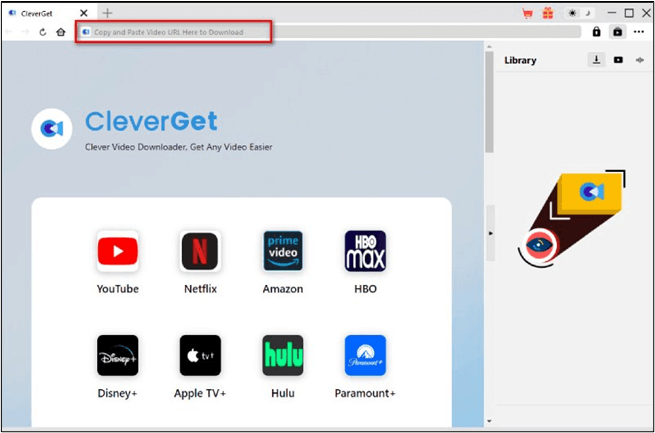Click the video URL address field
This screenshot has width=655, height=433.
(329, 32)
